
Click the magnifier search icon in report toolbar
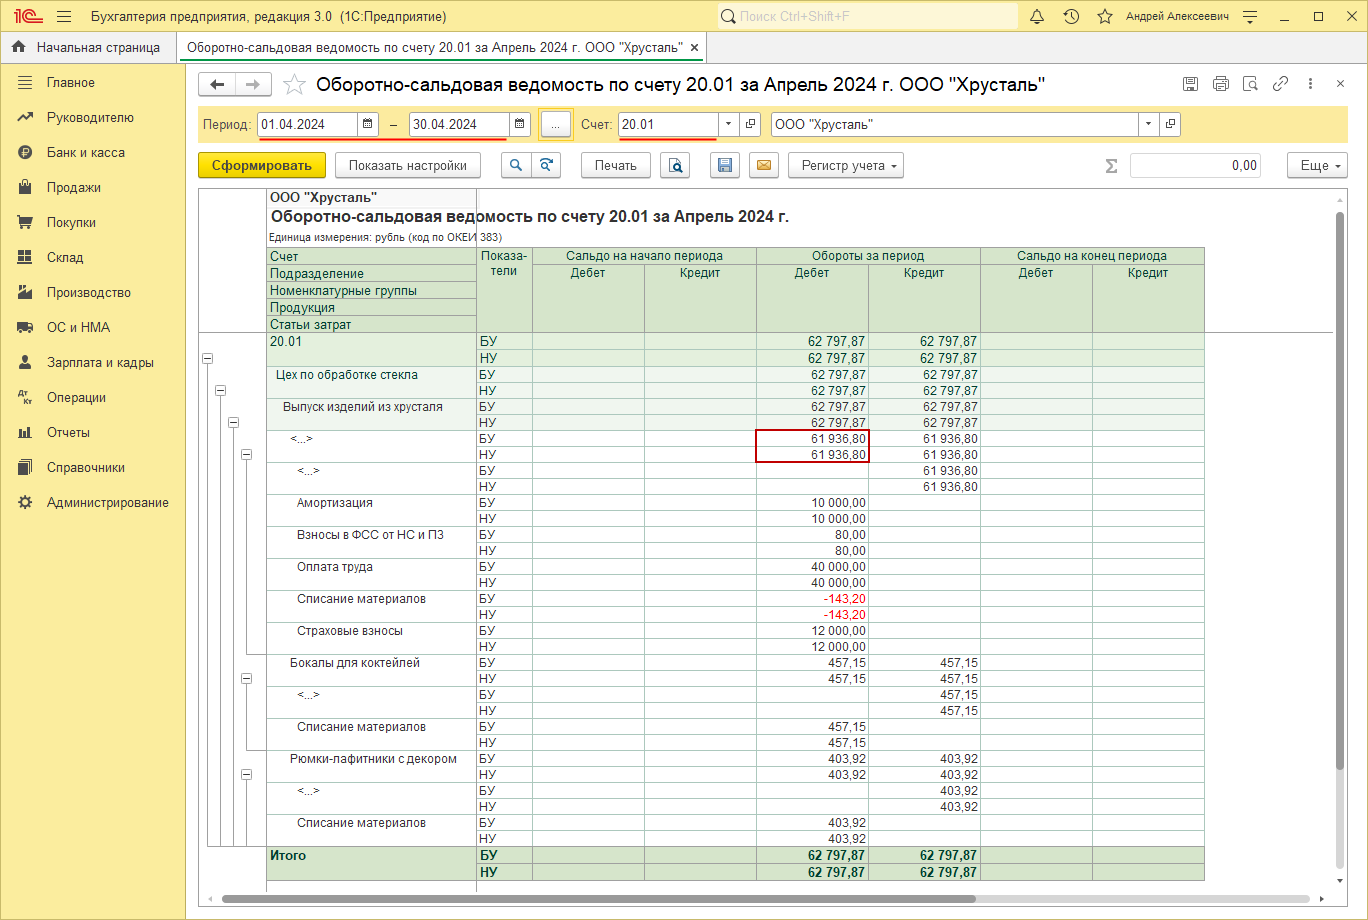pyautogui.click(x=515, y=166)
